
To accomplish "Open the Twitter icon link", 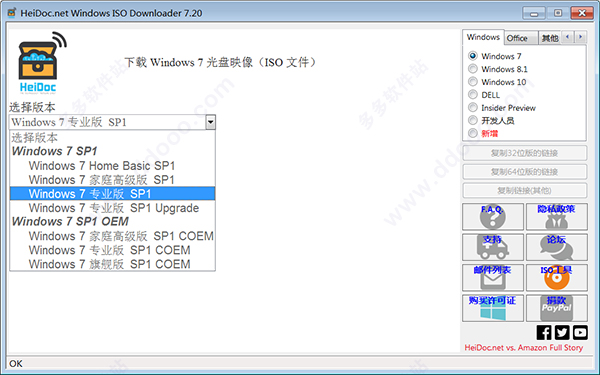I will click(562, 333).
